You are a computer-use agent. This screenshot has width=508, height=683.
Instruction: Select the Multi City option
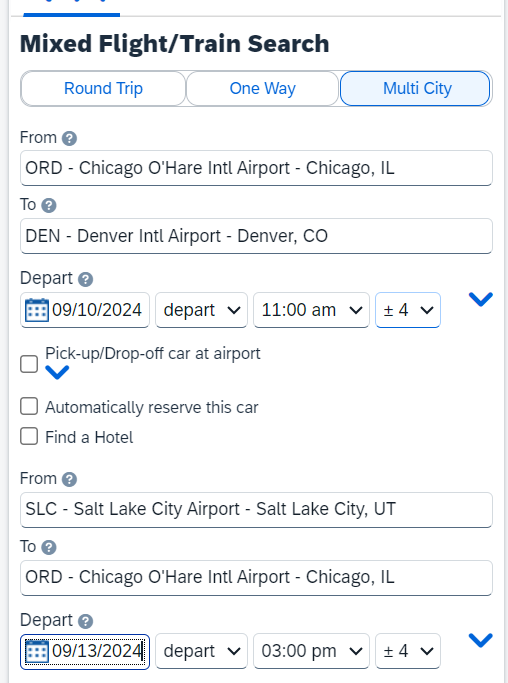[417, 88]
